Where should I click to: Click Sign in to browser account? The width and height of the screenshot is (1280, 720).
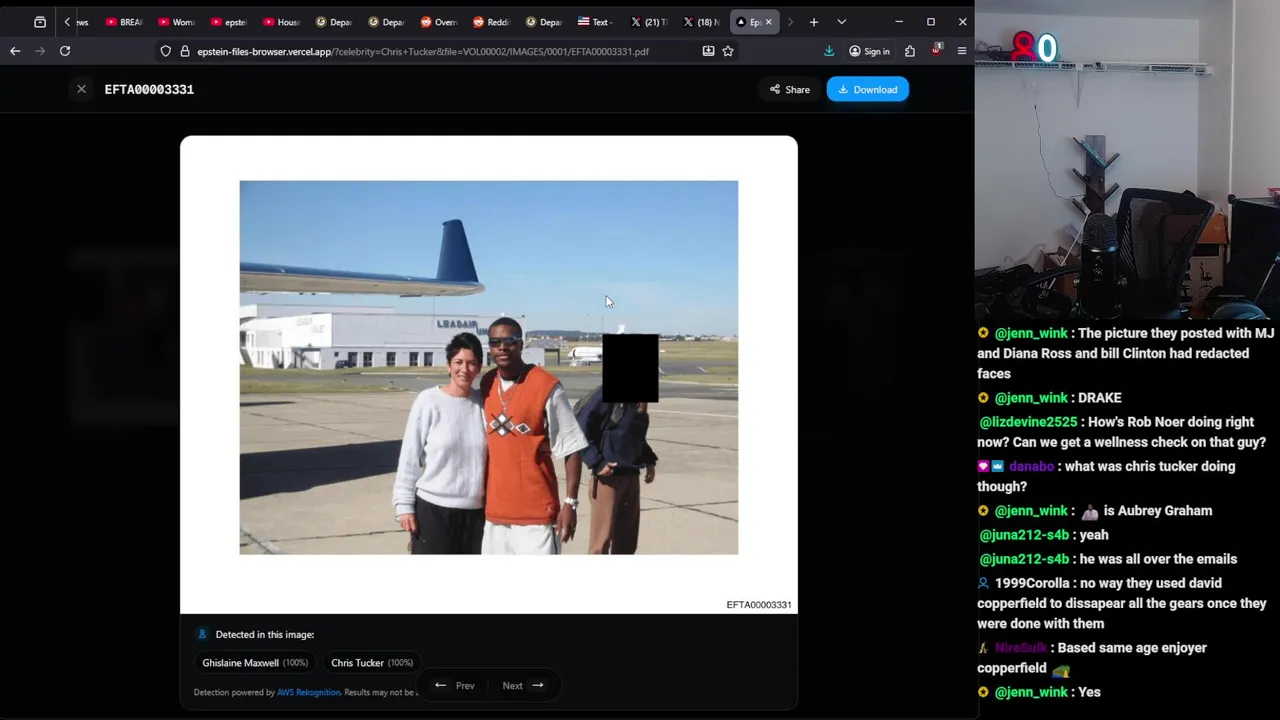(x=869, y=51)
